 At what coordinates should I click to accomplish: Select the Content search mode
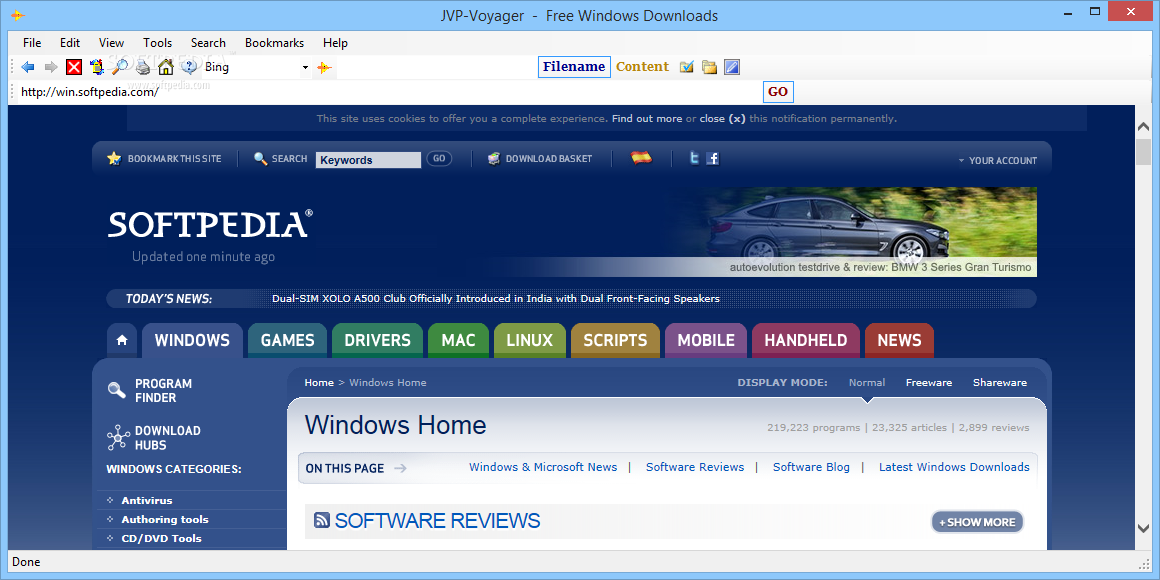point(642,67)
